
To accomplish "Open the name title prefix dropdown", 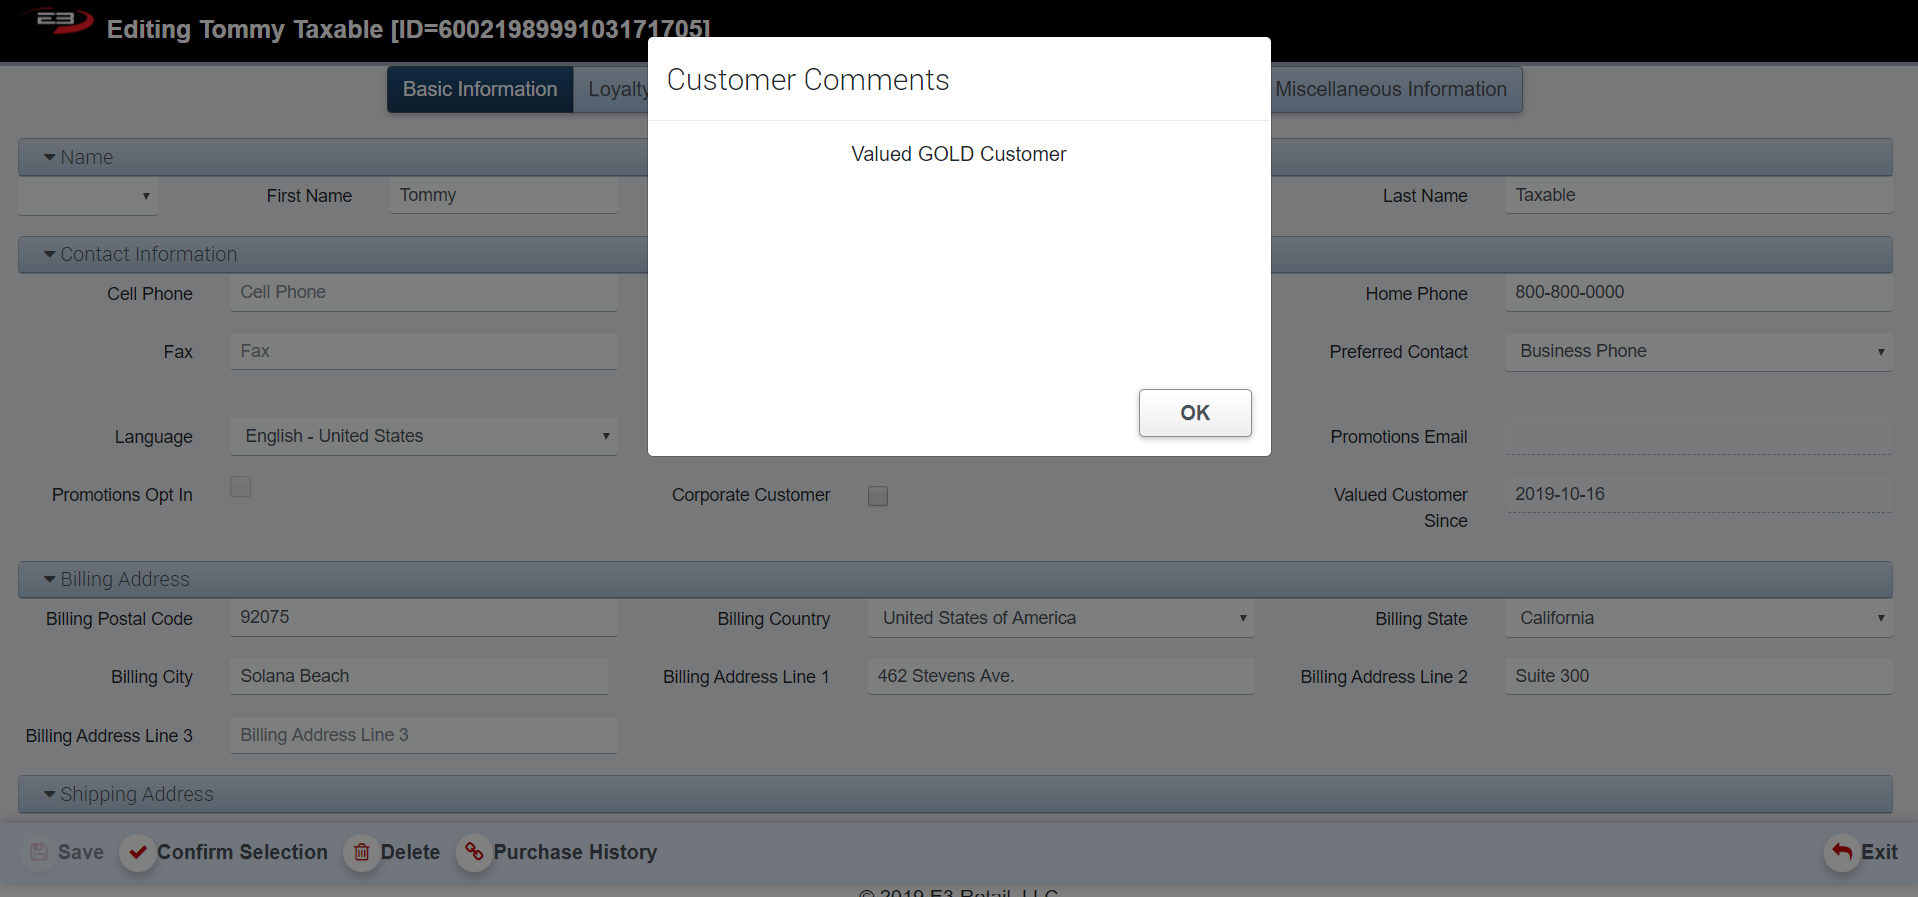I will point(88,196).
